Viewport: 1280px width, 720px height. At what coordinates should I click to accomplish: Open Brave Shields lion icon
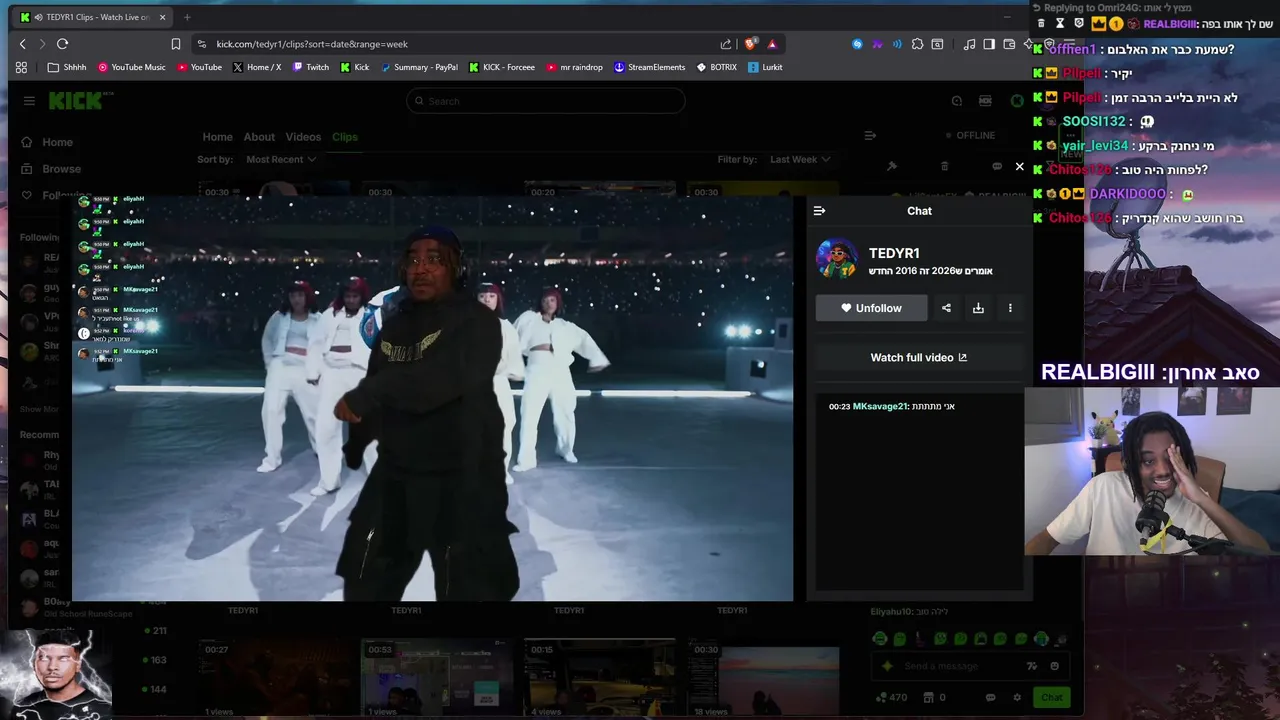tap(751, 44)
